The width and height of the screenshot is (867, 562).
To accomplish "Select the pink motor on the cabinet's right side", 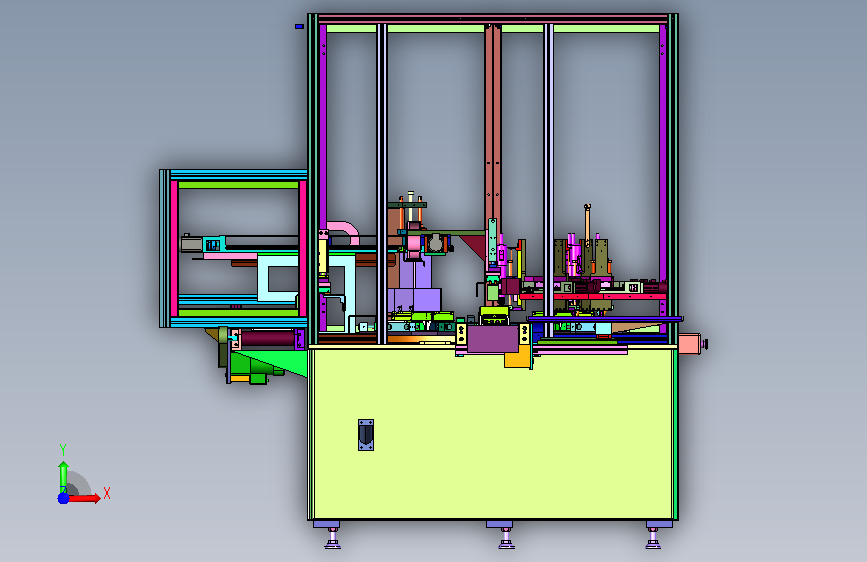I will (x=692, y=344).
